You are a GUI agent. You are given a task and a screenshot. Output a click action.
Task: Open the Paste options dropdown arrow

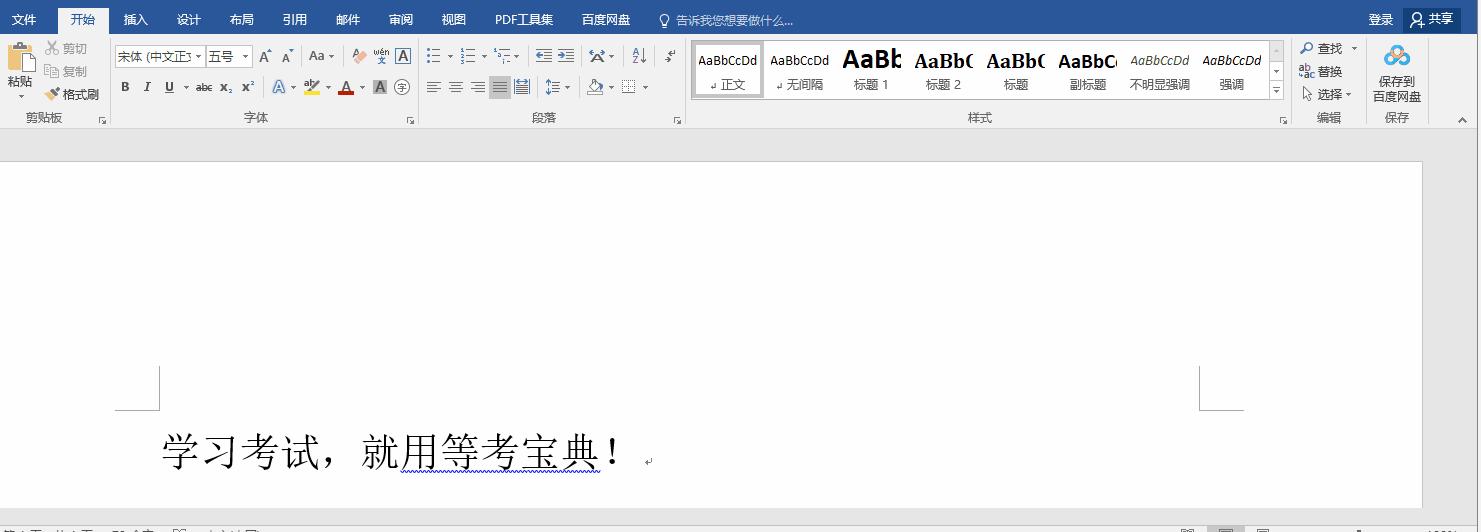pyautogui.click(x=20, y=96)
